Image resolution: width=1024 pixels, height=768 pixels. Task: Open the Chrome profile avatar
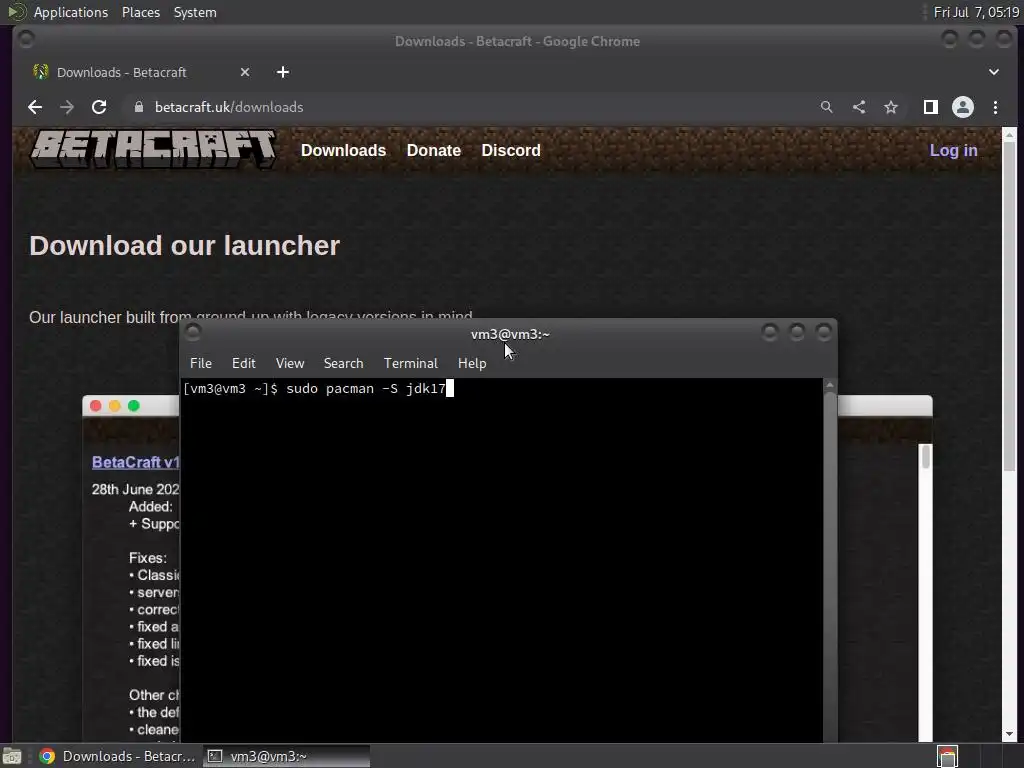(x=963, y=107)
